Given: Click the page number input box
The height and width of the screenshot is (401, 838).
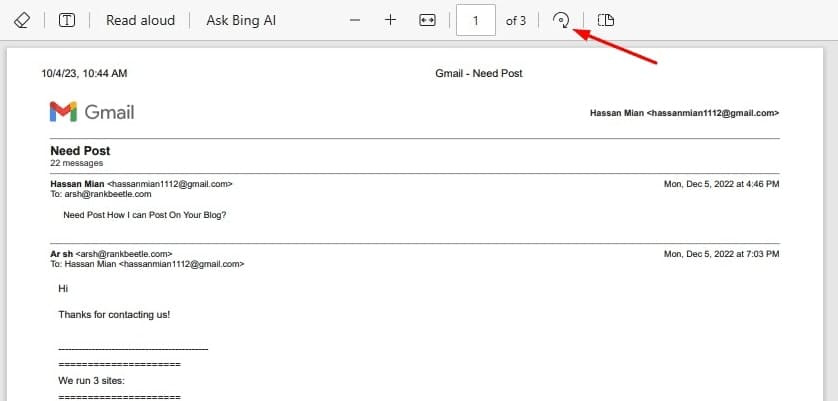Looking at the screenshot, I should coord(476,20).
